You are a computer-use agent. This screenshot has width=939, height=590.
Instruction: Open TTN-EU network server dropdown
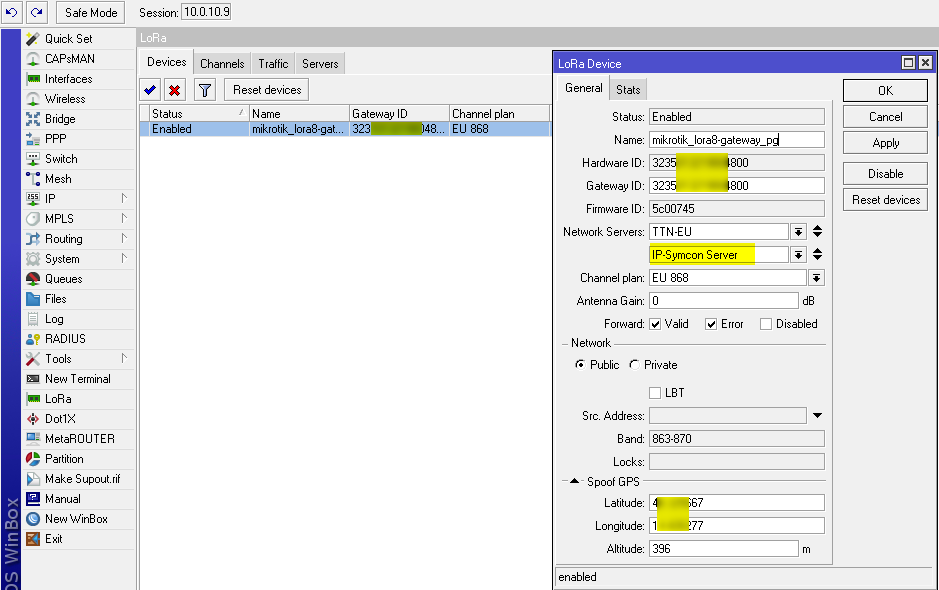(798, 232)
